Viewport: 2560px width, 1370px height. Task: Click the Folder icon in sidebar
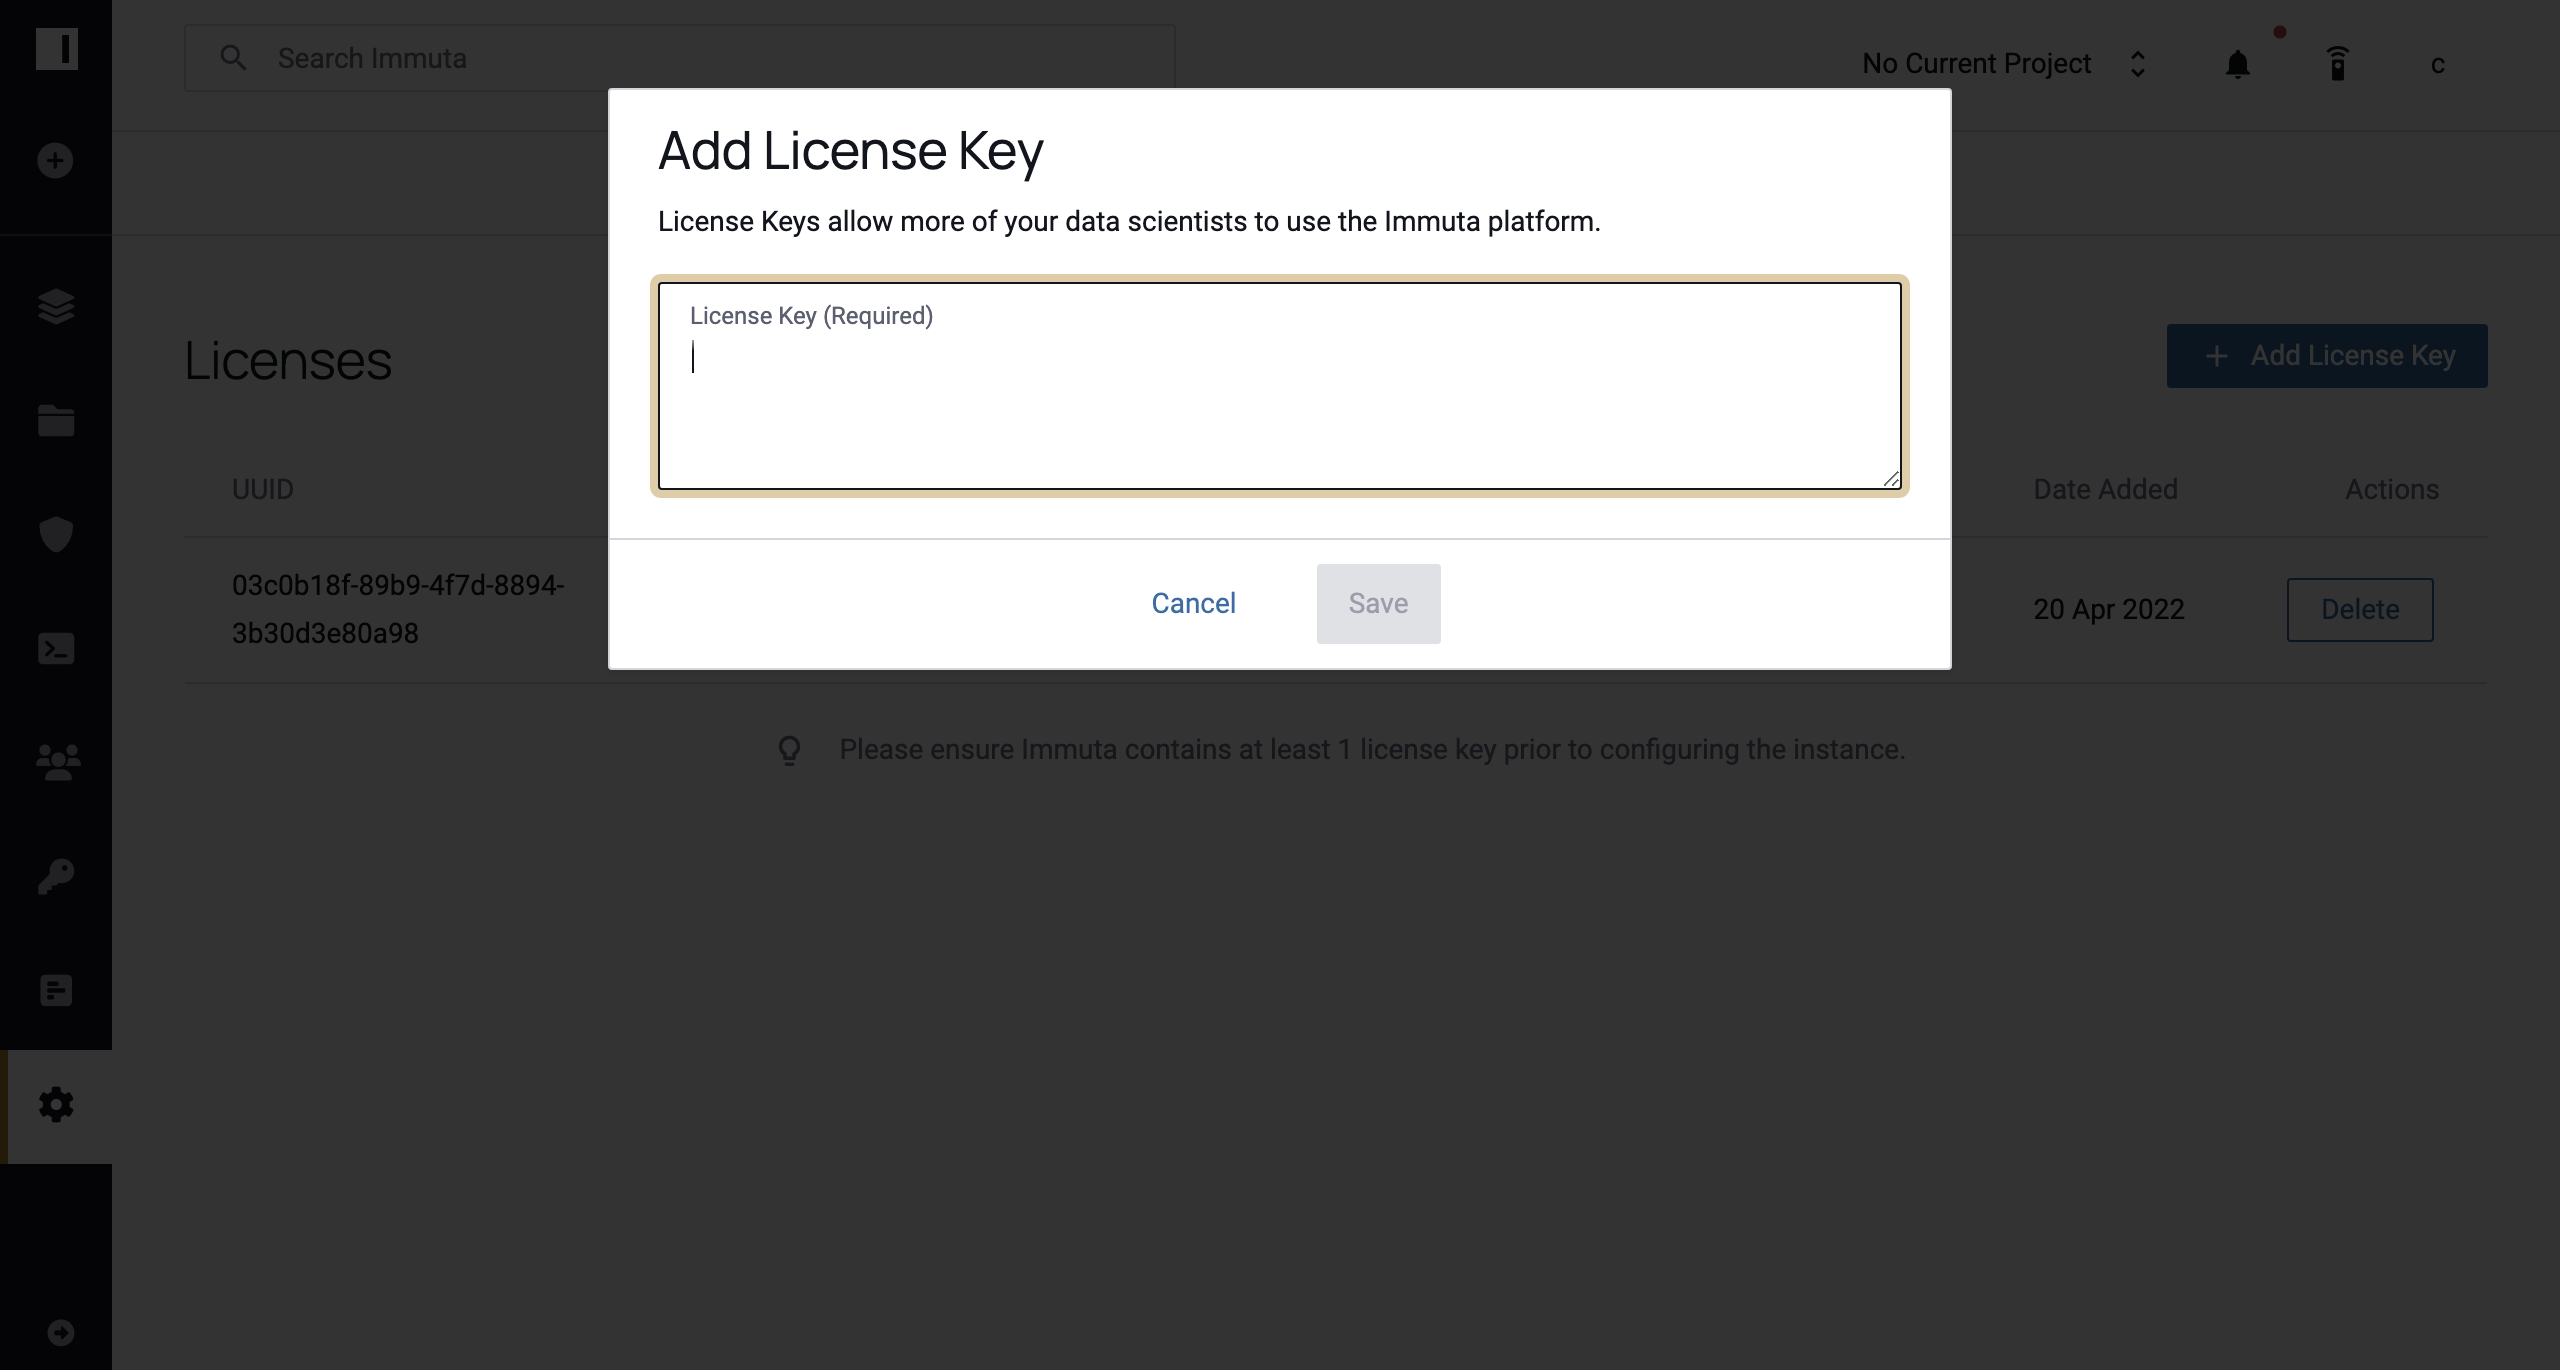tap(54, 420)
